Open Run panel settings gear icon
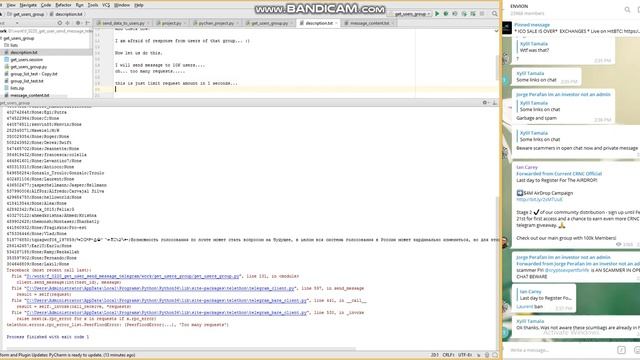This screenshot has height=360, width=640. (485, 102)
